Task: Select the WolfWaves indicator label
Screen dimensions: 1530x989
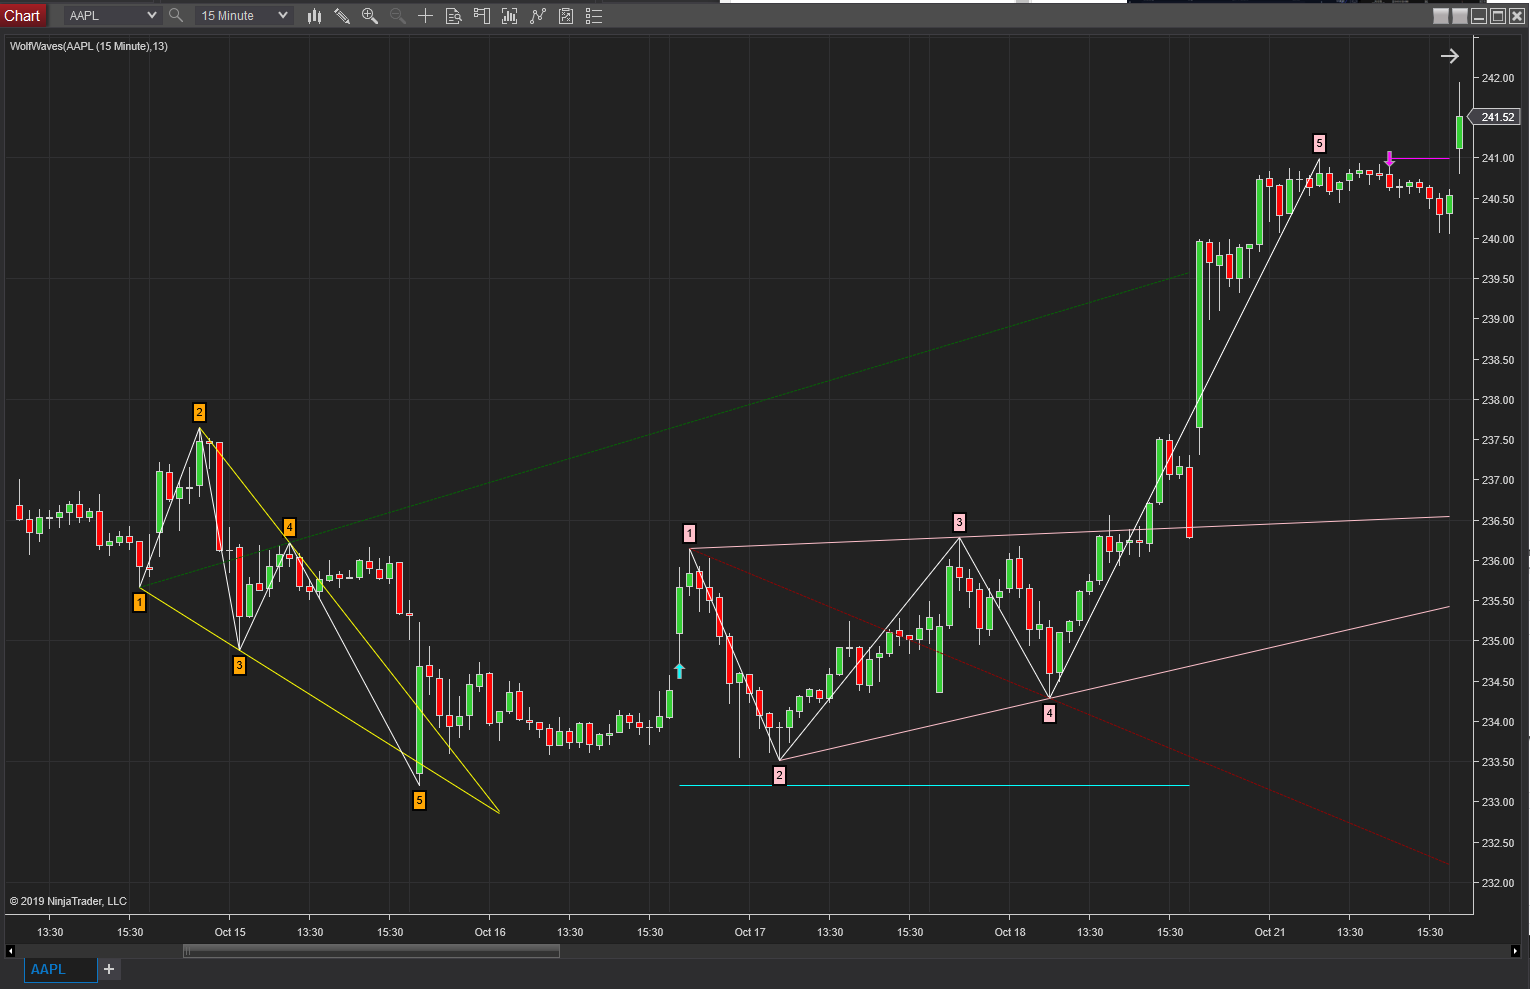Action: point(89,46)
